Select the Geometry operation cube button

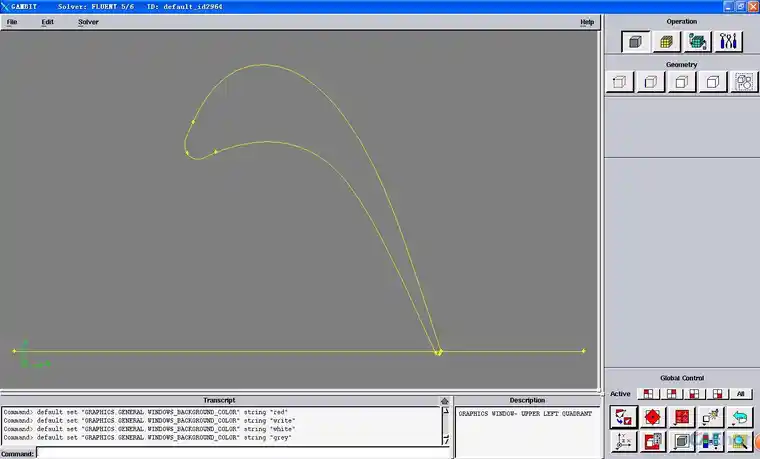635,42
